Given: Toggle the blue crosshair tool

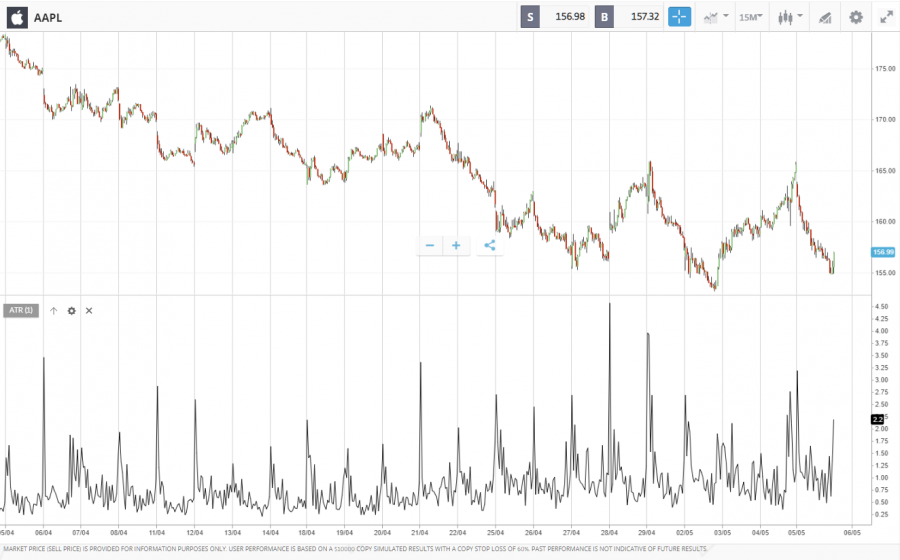Looking at the screenshot, I should [679, 17].
